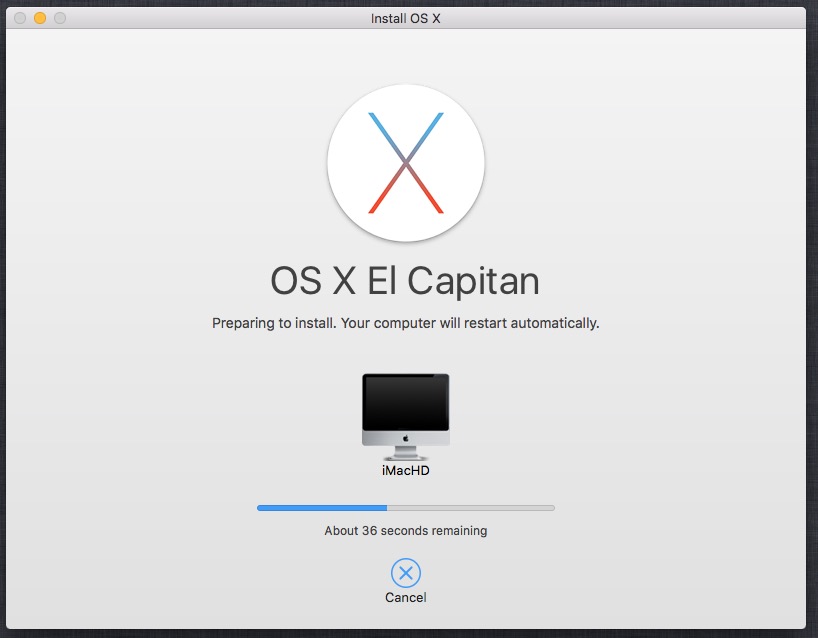Click "About 36 seconds remaining" status text
Viewport: 818px width, 638px height.
tap(406, 531)
